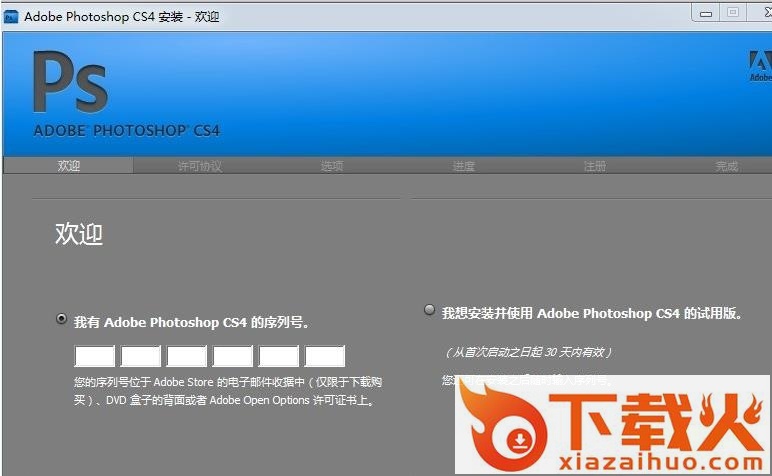Click the '从首次启动之日起 30 天内有效' note
772x476 pixels.
point(528,352)
